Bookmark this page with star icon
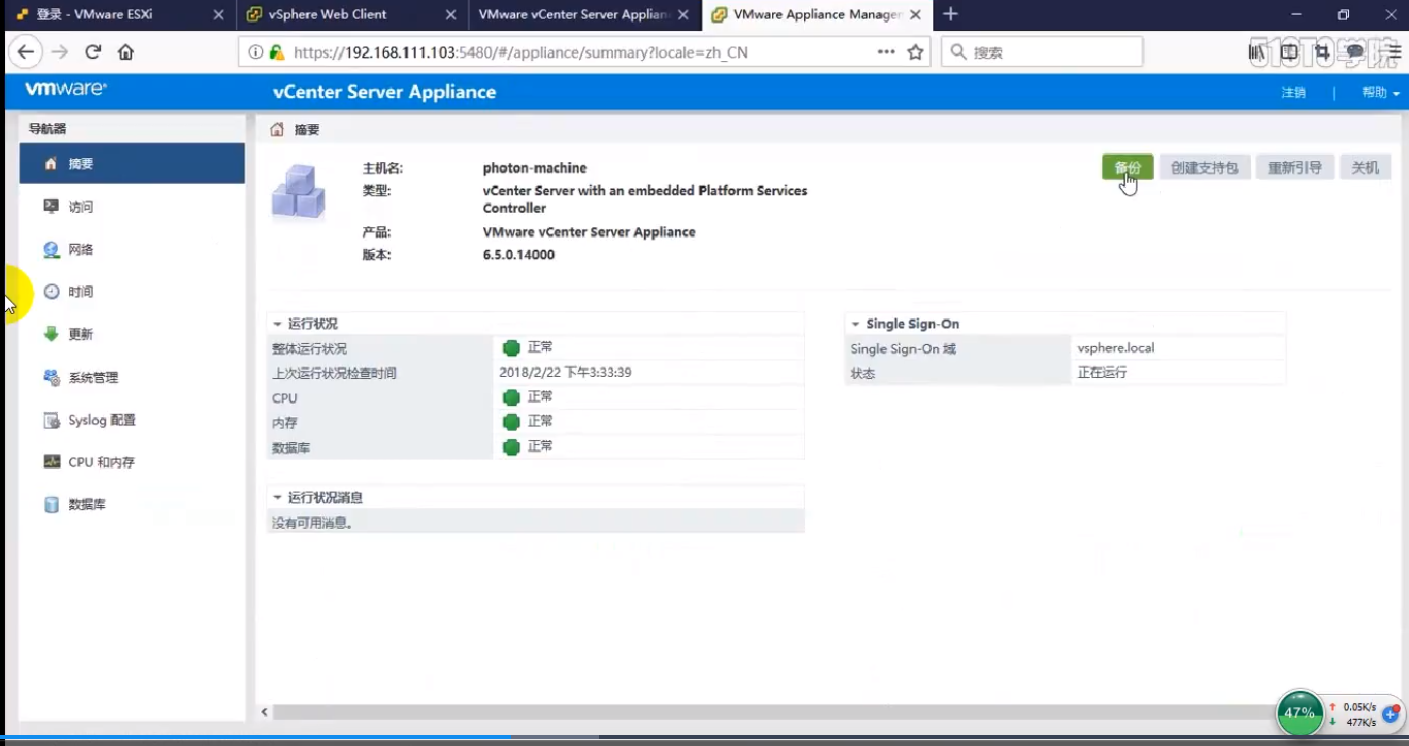The image size is (1409, 746). pos(915,52)
